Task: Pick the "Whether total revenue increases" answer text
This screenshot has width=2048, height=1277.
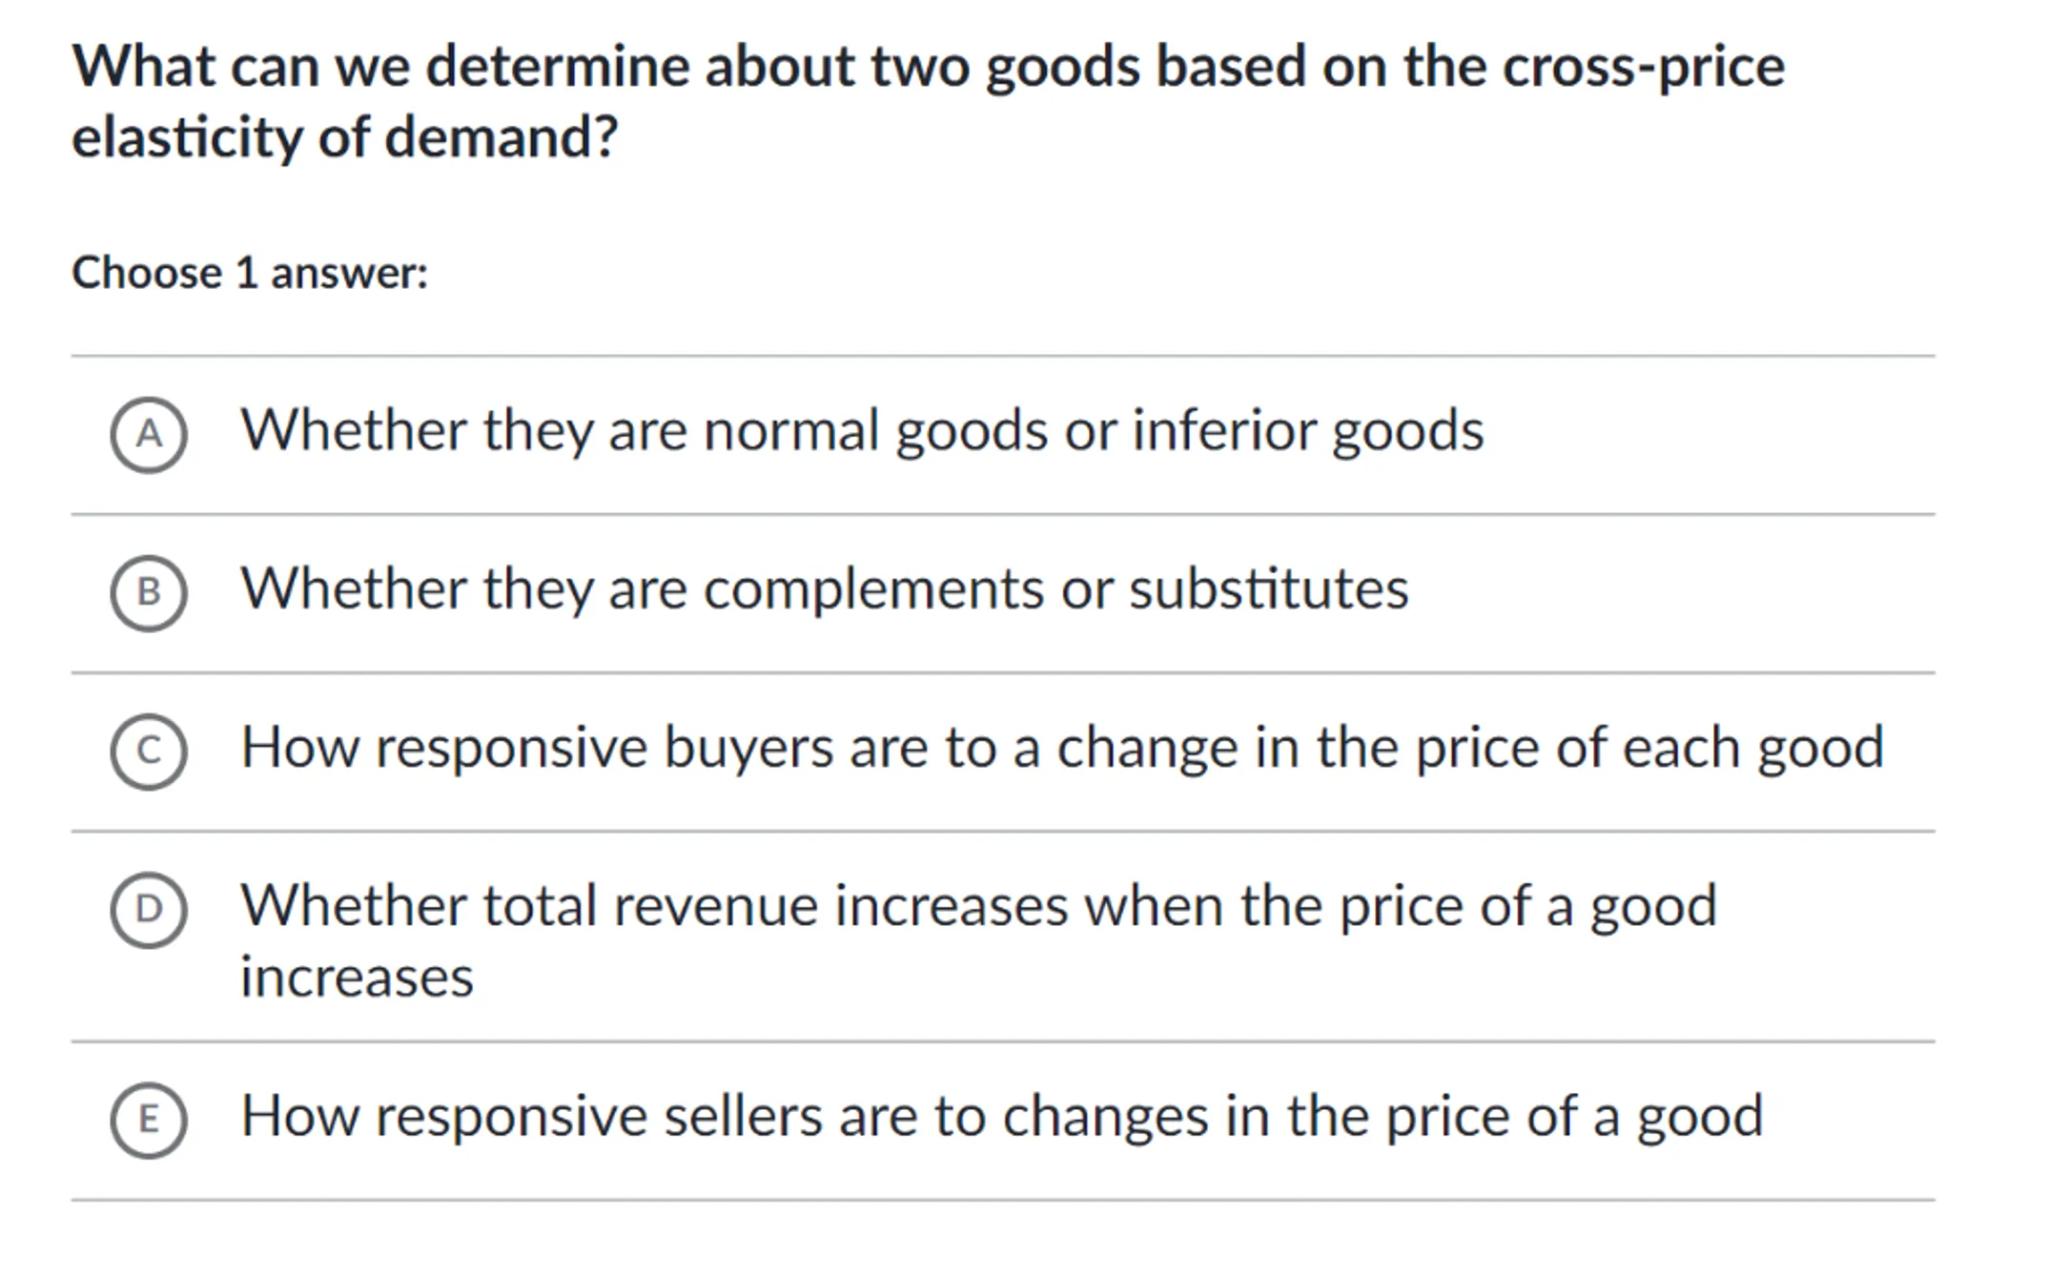Action: point(977,906)
